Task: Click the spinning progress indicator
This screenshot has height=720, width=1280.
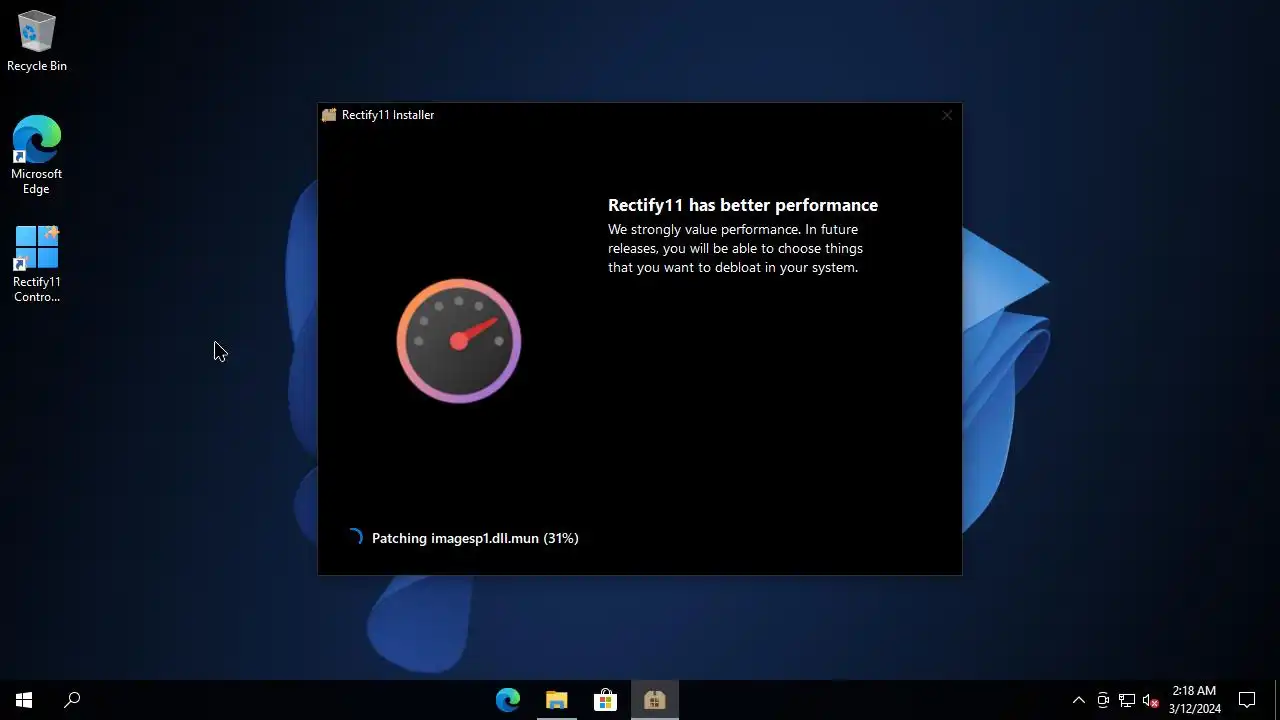Action: coord(354,538)
